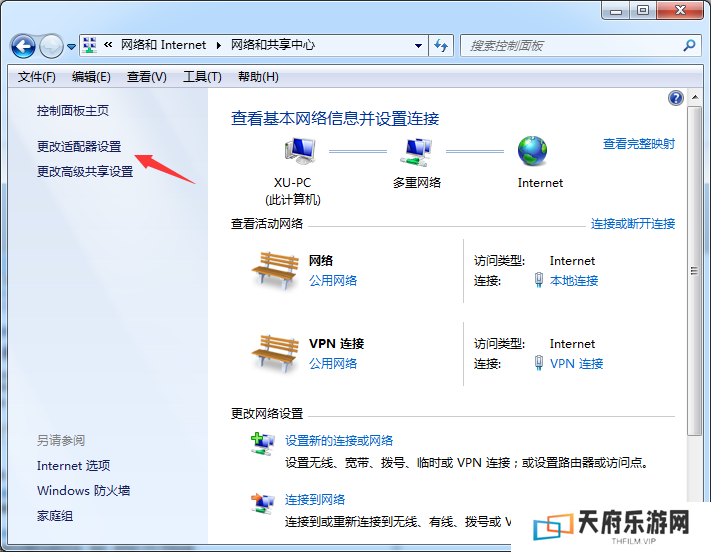
Task: Click the blue help question mark icon
Action: click(676, 98)
